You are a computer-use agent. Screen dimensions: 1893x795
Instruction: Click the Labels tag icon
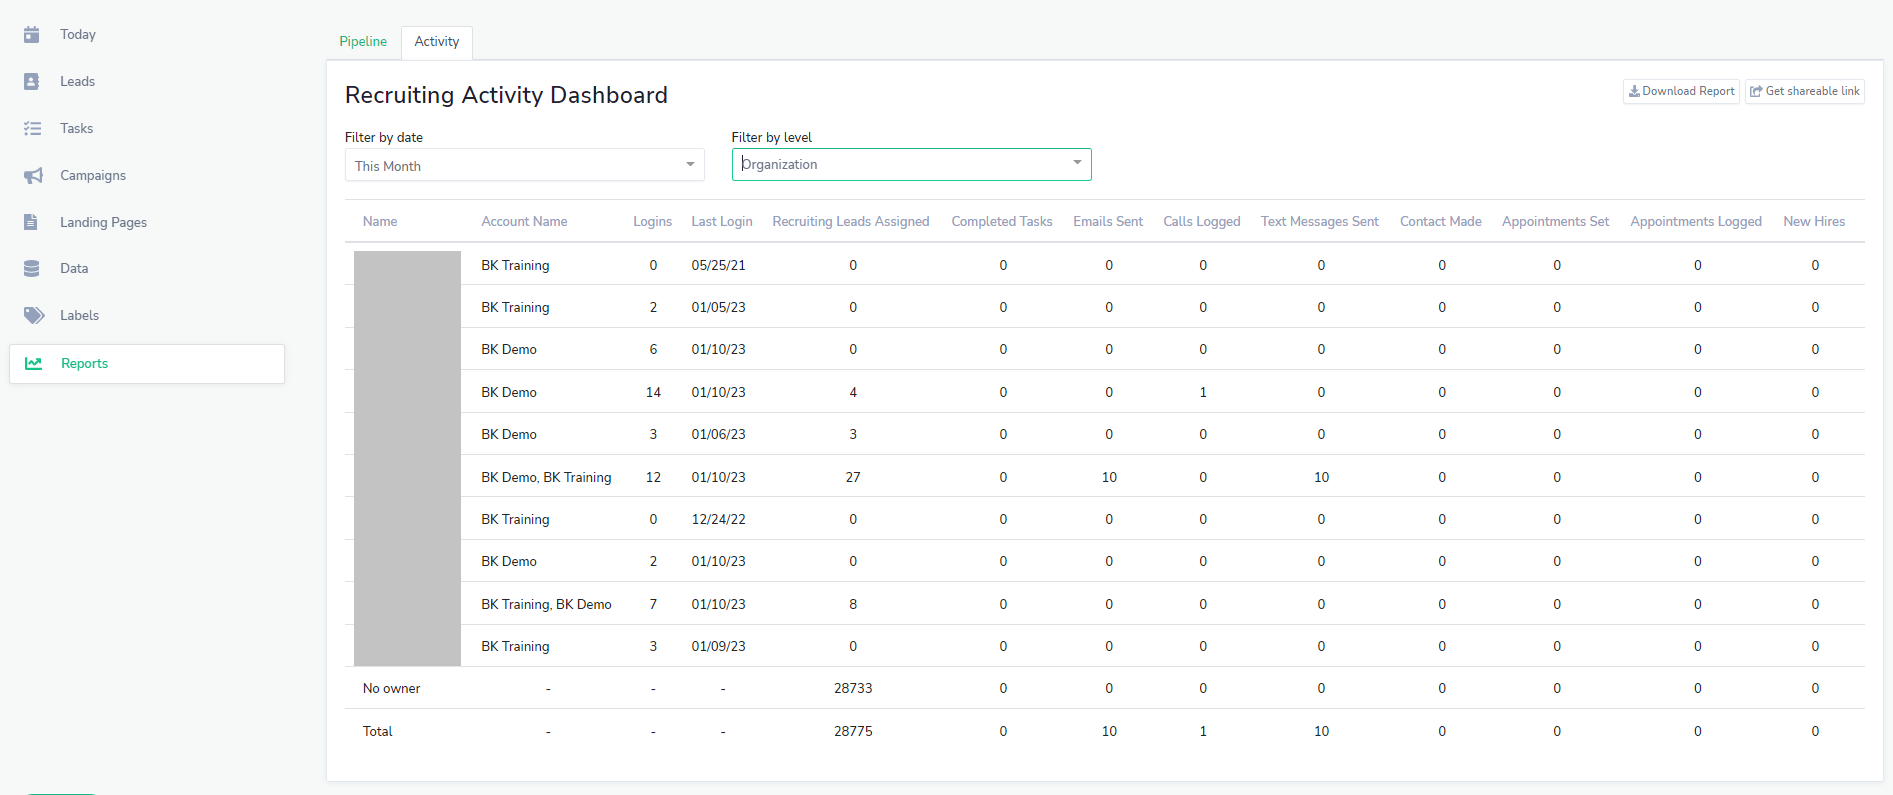[x=34, y=315]
